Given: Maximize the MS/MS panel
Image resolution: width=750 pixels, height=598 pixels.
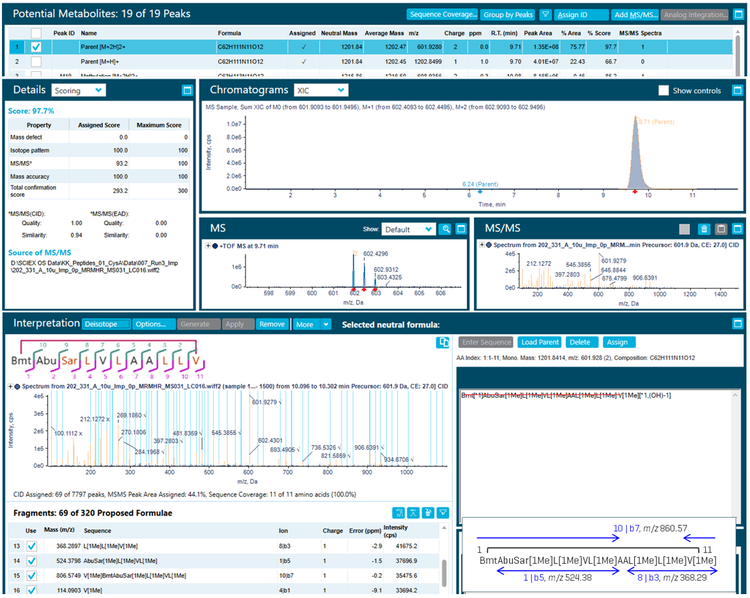Looking at the screenshot, I should pos(737,229).
